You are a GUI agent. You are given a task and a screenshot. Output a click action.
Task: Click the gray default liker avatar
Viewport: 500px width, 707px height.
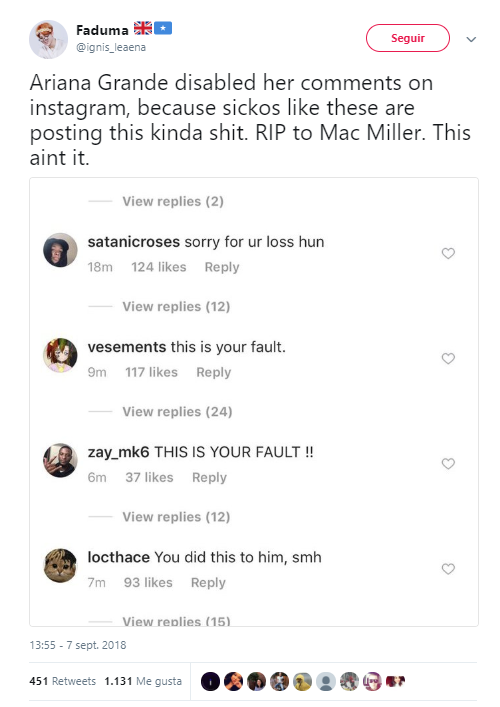(x=326, y=681)
